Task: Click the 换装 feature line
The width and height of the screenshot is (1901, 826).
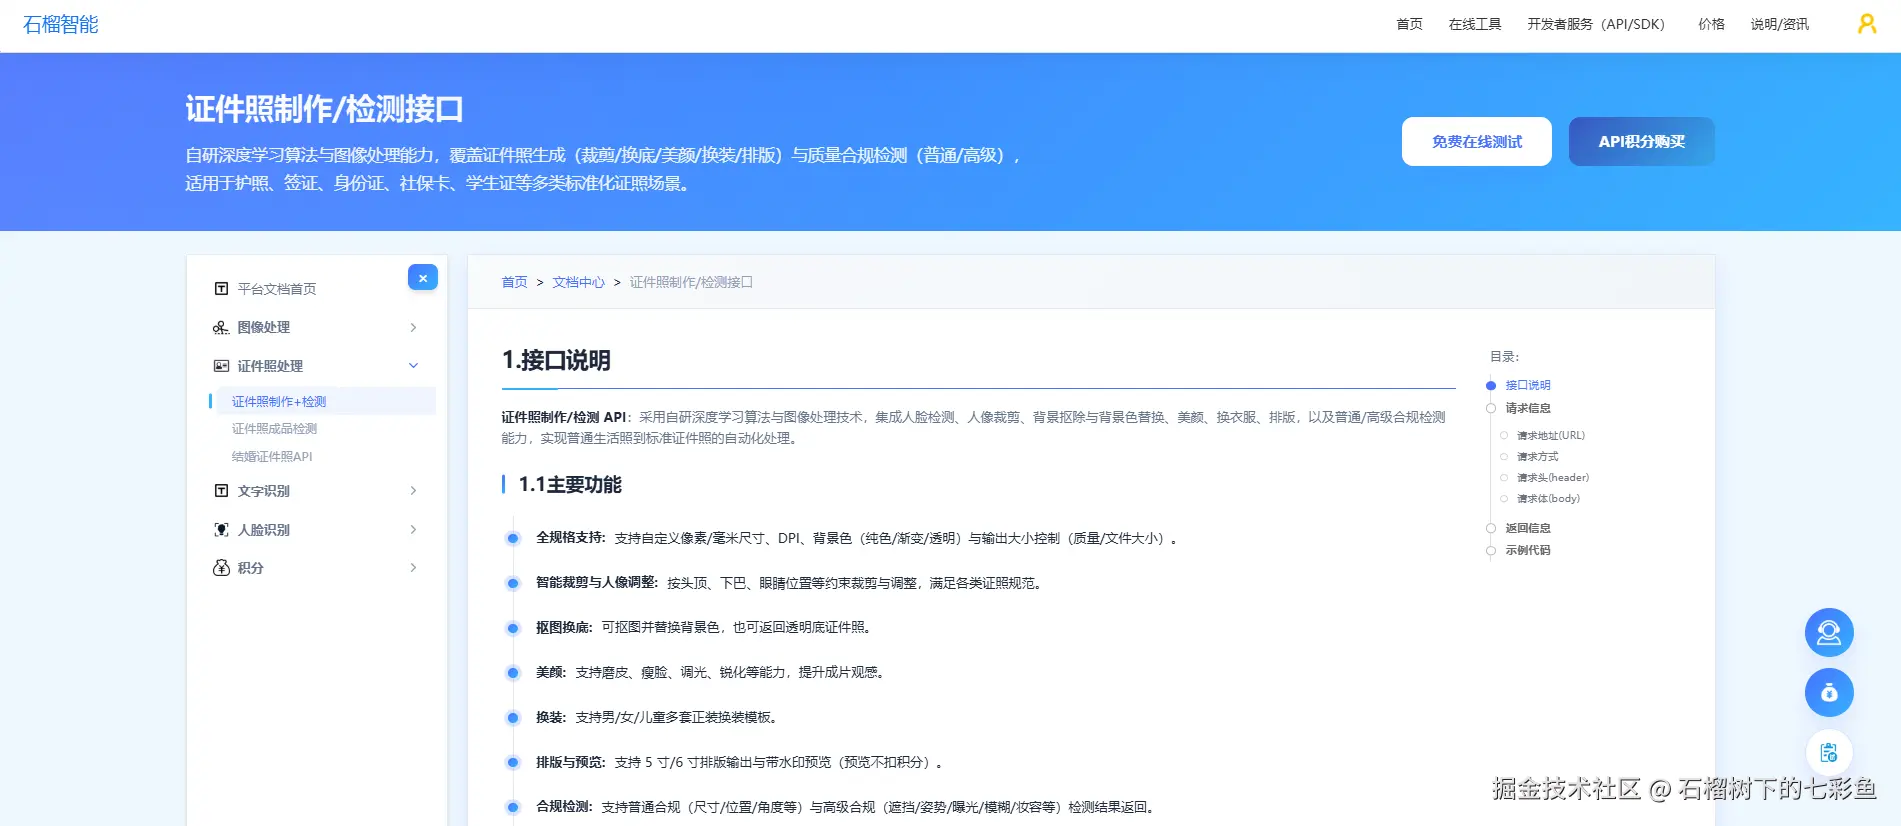Action: 657,718
